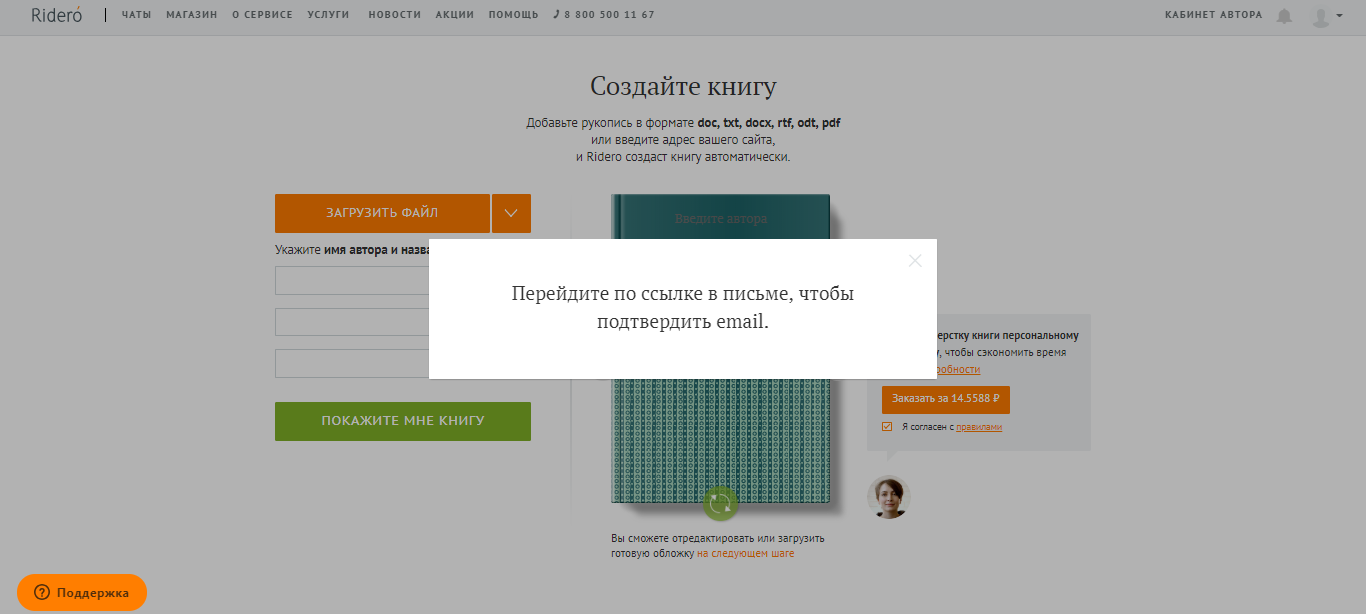Open the notifications bell
Image resolution: width=1366 pixels, height=614 pixels.
1284,16
